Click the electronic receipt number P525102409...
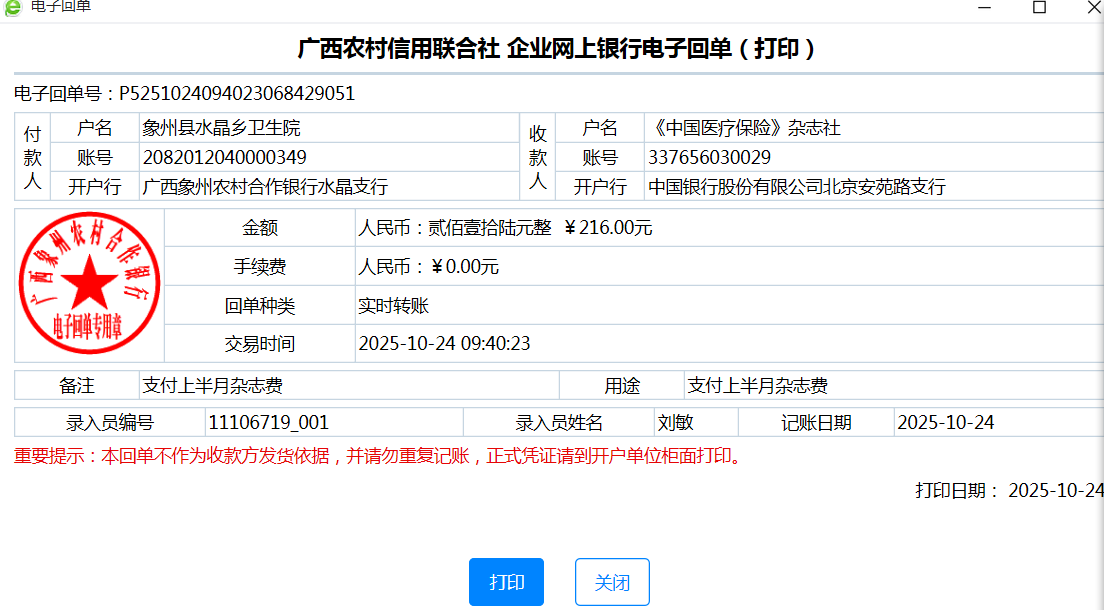Screen dimensions: 1104x610 [x=237, y=94]
